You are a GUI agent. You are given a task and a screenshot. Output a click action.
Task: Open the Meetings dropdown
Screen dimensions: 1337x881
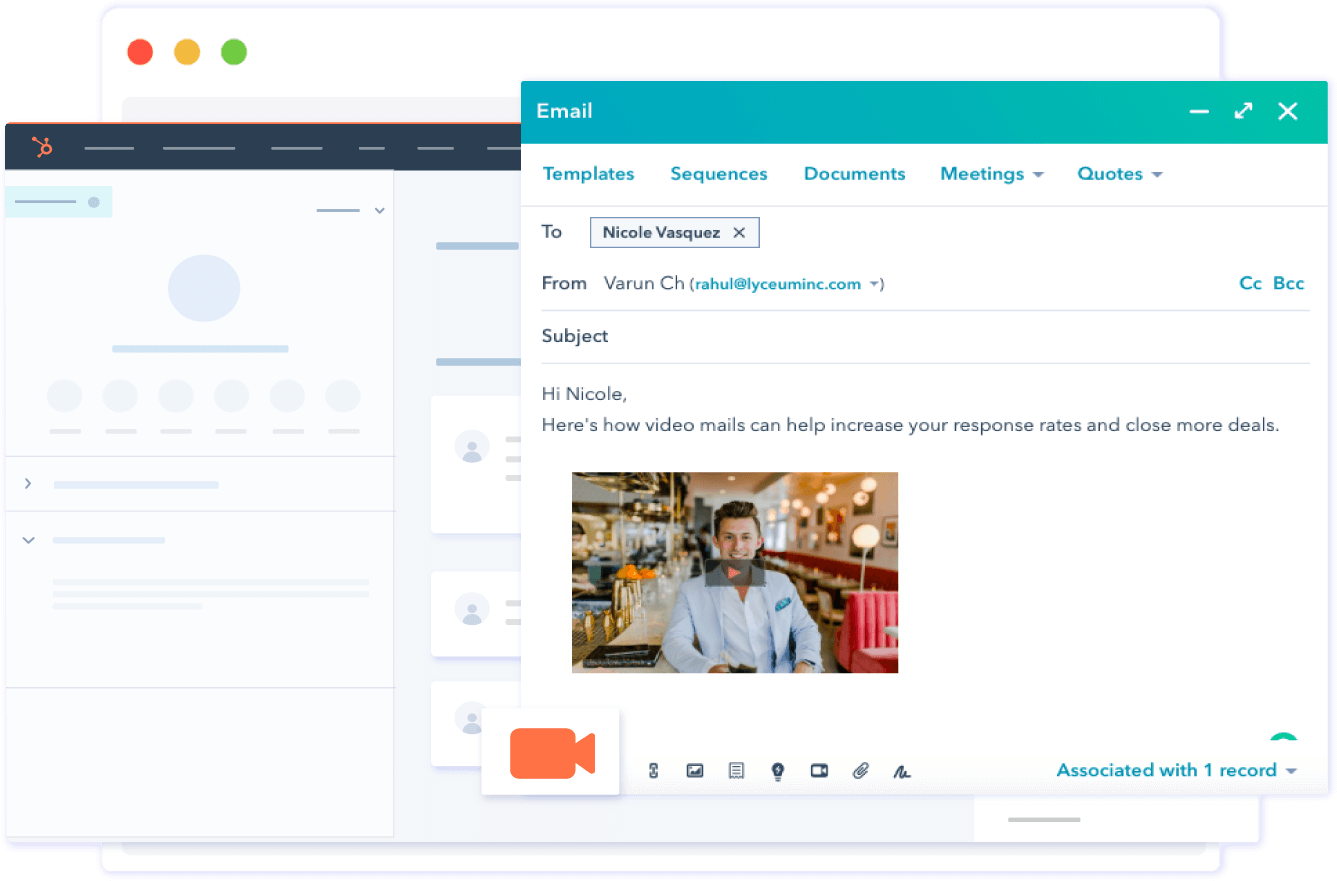991,173
